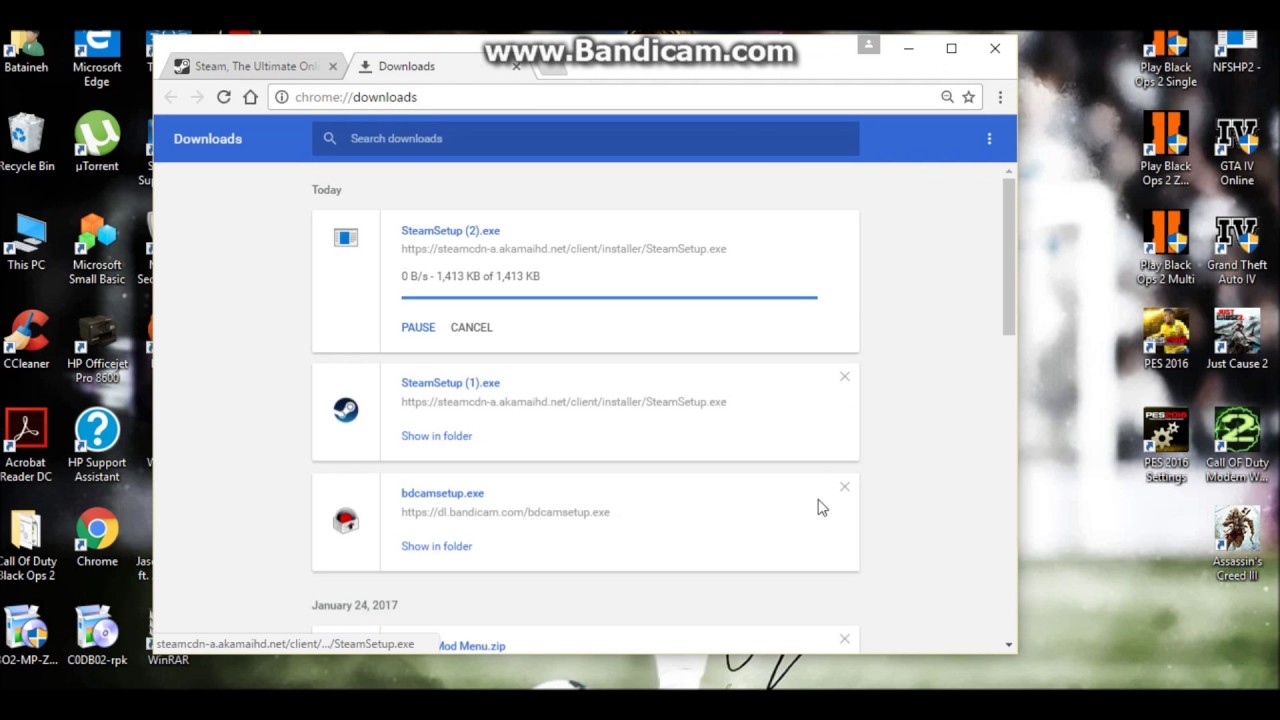Screen dimensions: 1280x720
Task: Click the site info icon in address bar
Action: [282, 97]
